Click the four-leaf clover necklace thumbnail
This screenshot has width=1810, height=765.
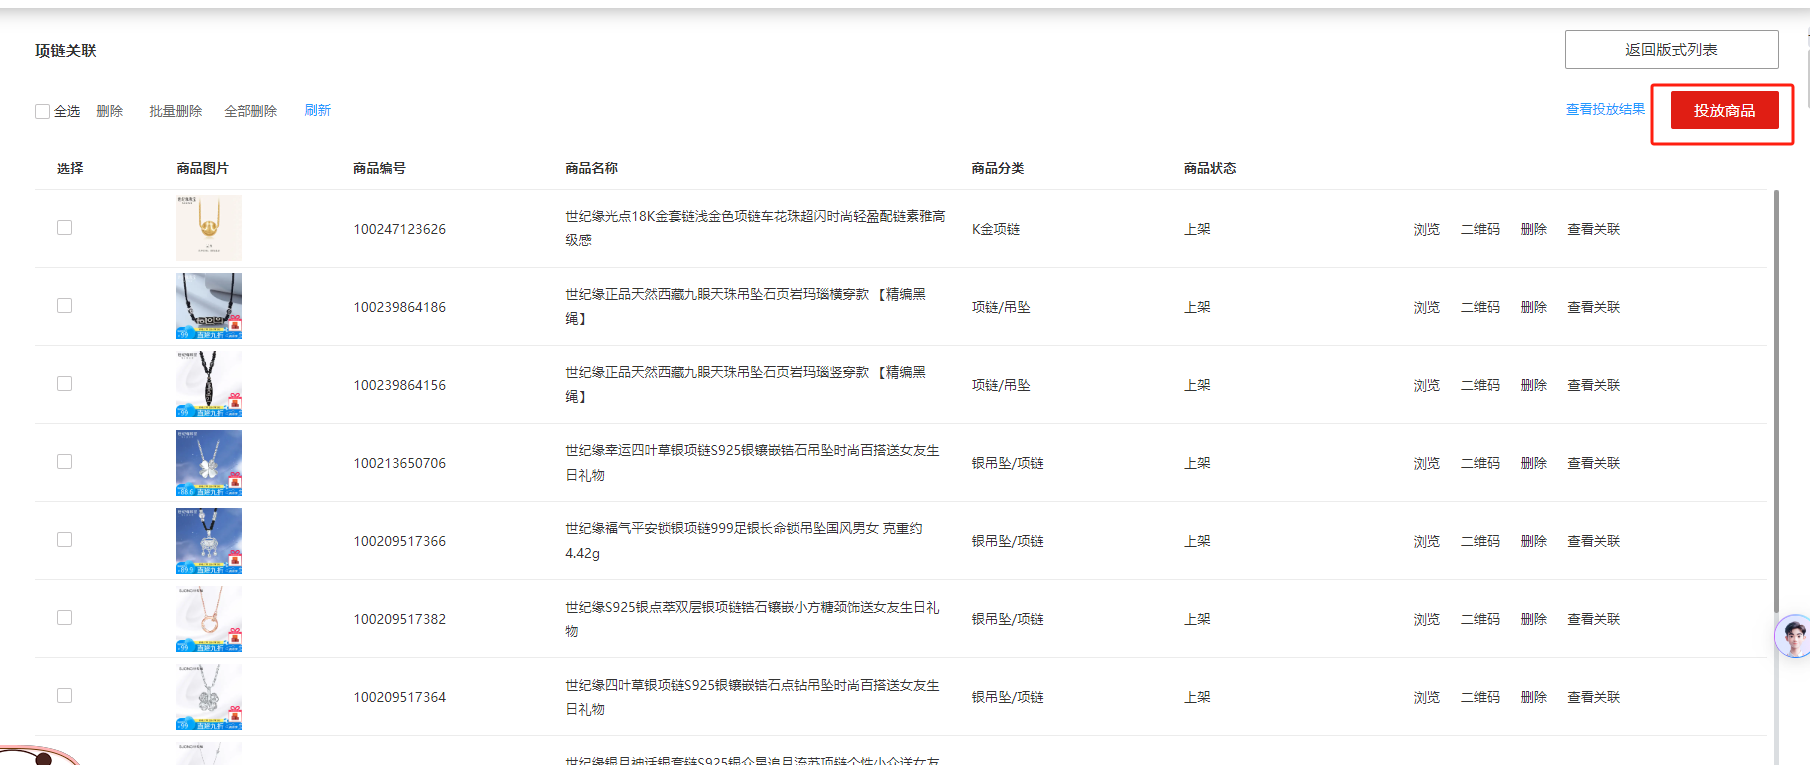click(209, 463)
